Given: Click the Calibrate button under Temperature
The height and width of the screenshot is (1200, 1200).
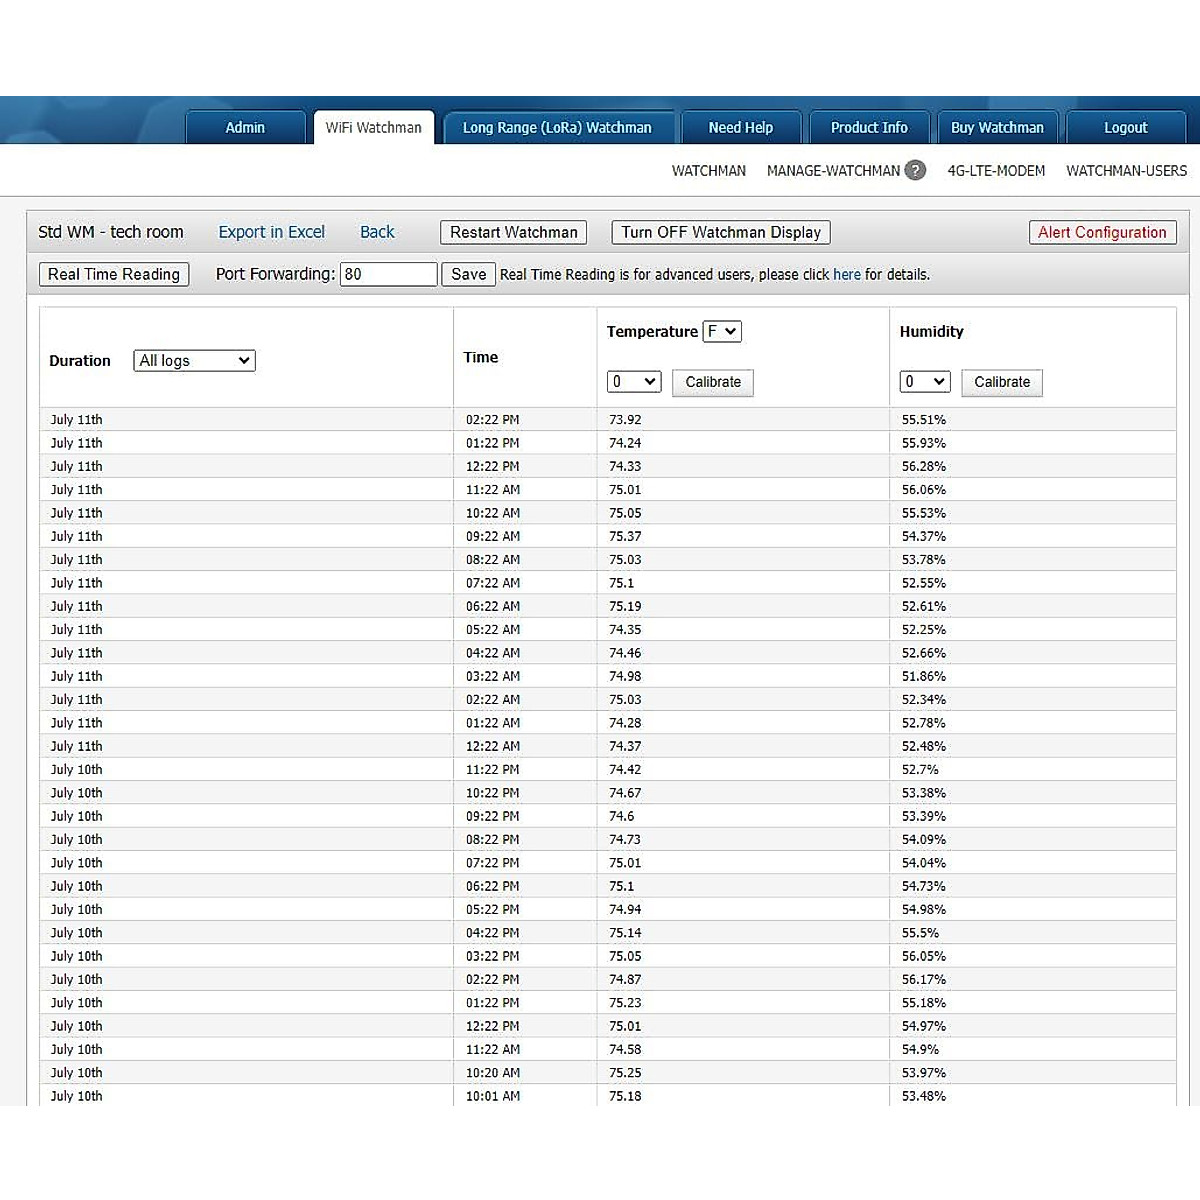Looking at the screenshot, I should pyautogui.click(x=713, y=383).
